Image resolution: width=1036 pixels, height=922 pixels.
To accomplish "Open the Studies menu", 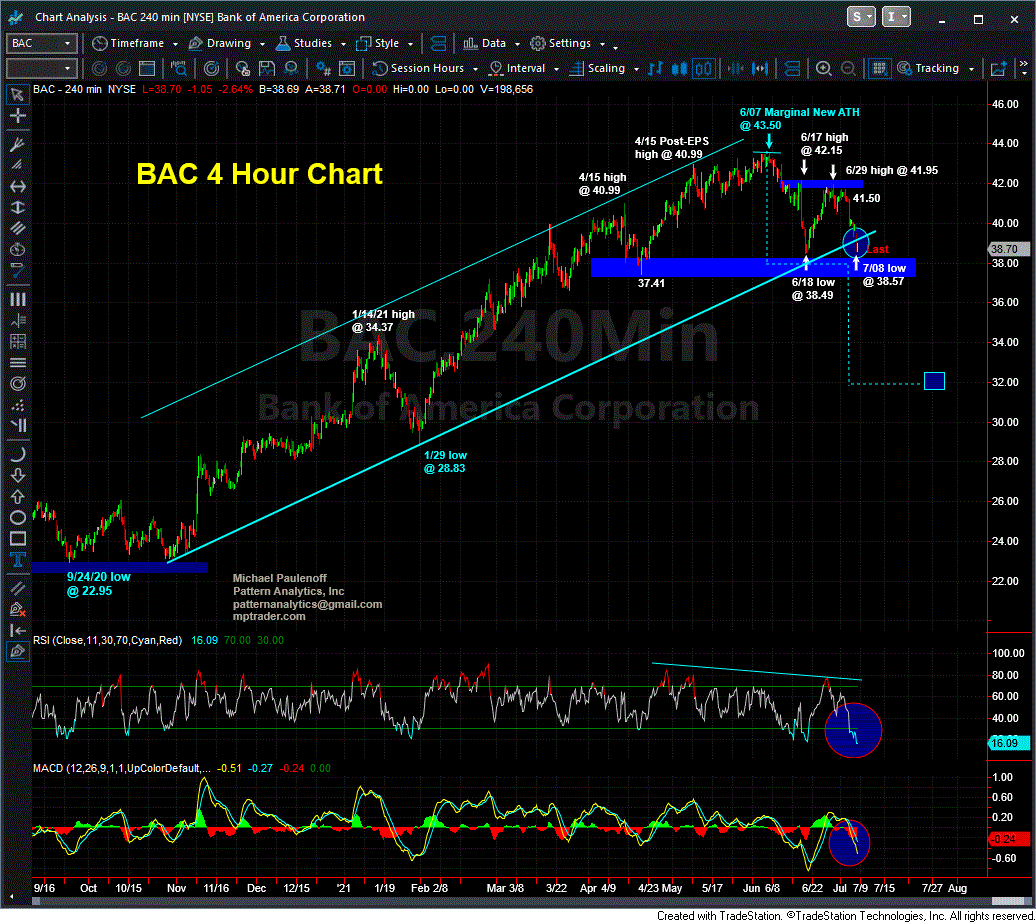I will pyautogui.click(x=311, y=44).
